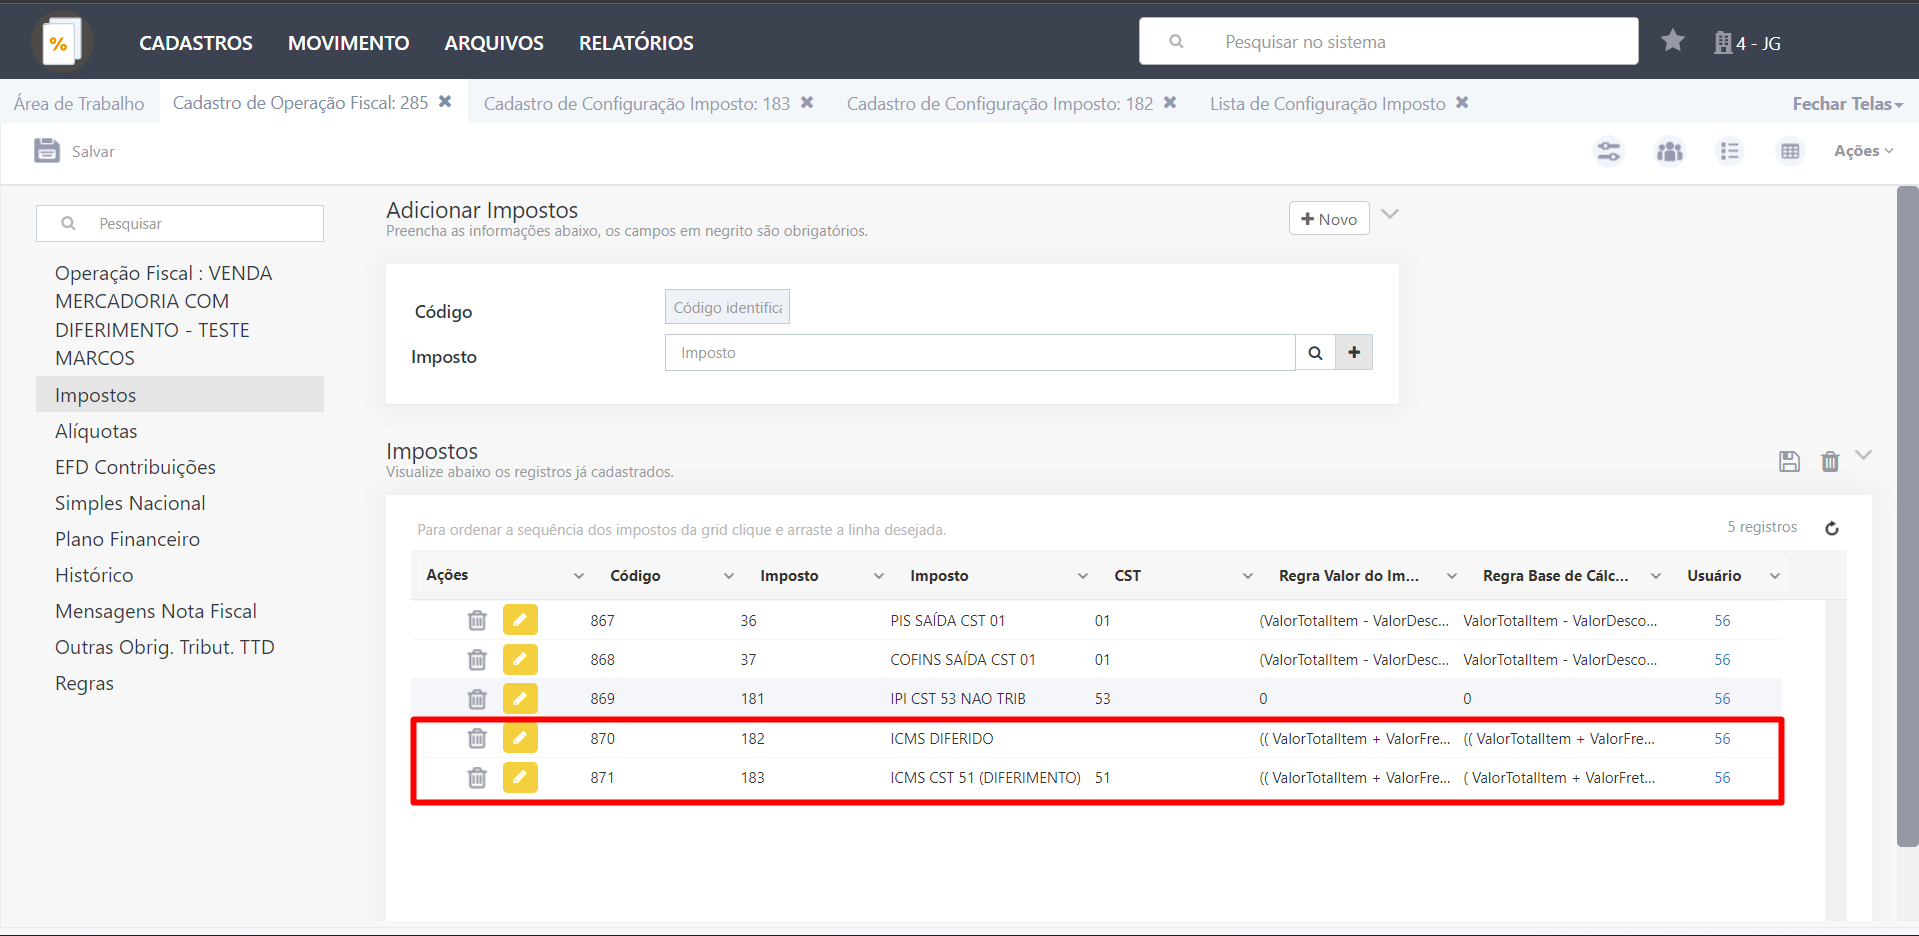The height and width of the screenshot is (936, 1919).
Task: Close the Cadastro de Configuração Imposto: 182 tab
Action: [1170, 103]
